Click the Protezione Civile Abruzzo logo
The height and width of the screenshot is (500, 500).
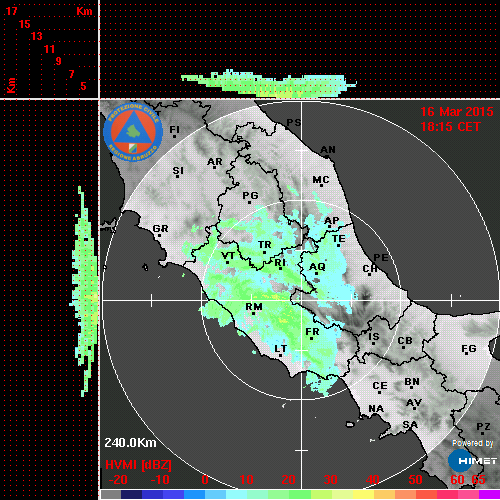tap(133, 132)
